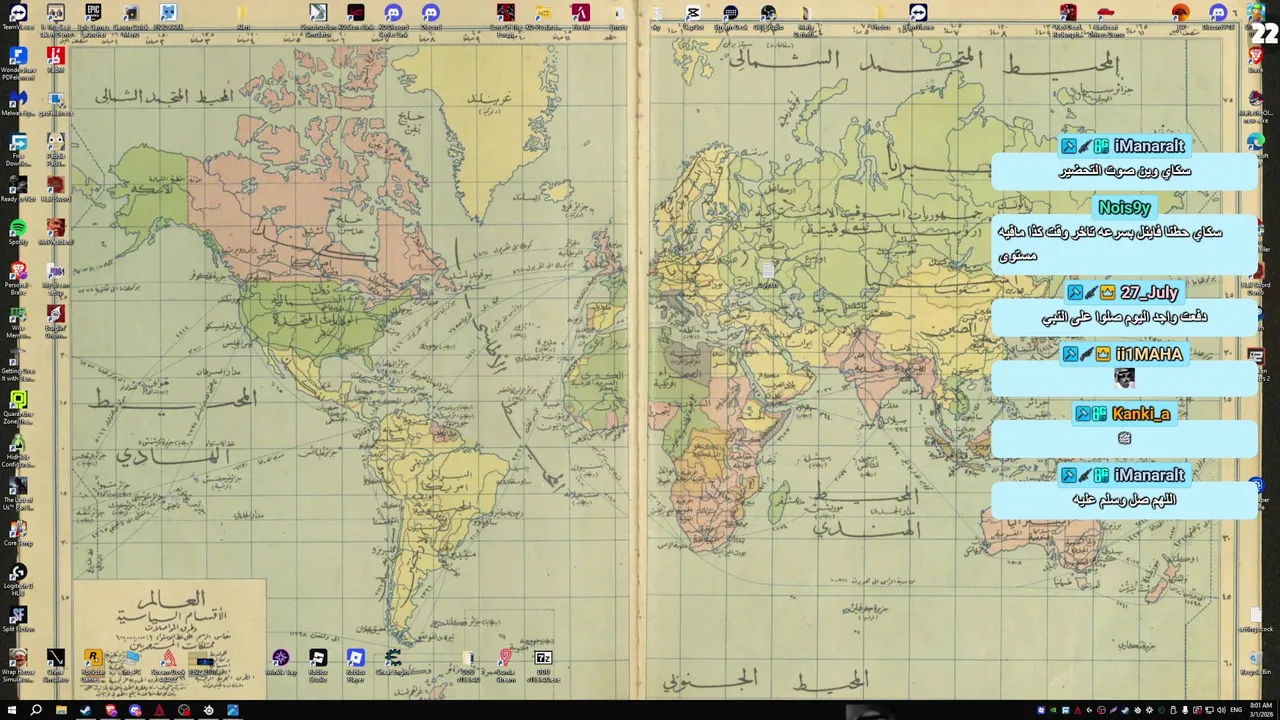Select the ii1MAHA chat username

click(x=1149, y=354)
